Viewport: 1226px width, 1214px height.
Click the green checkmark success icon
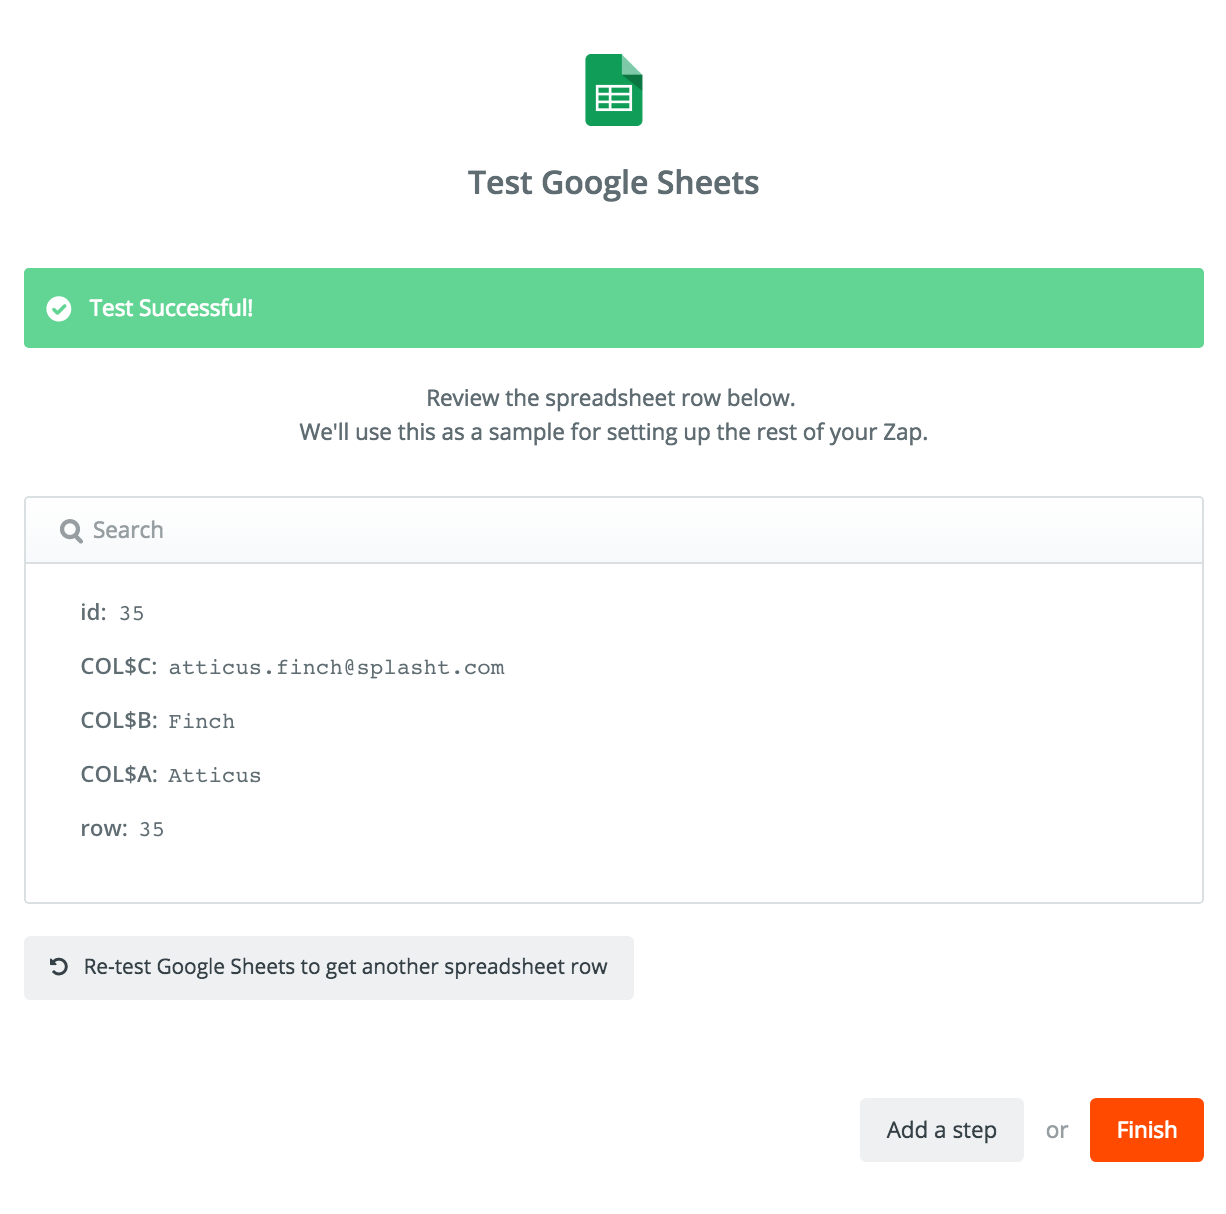[x=59, y=308]
